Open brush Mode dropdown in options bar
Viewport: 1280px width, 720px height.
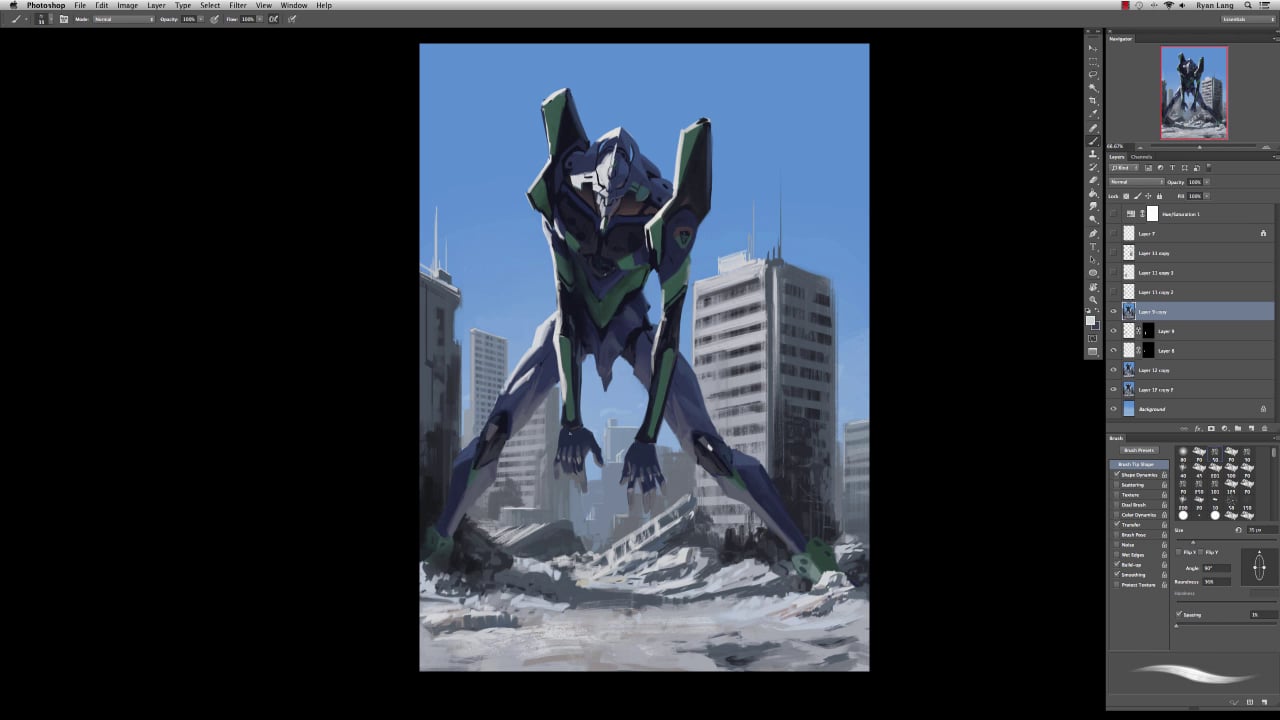click(x=124, y=19)
